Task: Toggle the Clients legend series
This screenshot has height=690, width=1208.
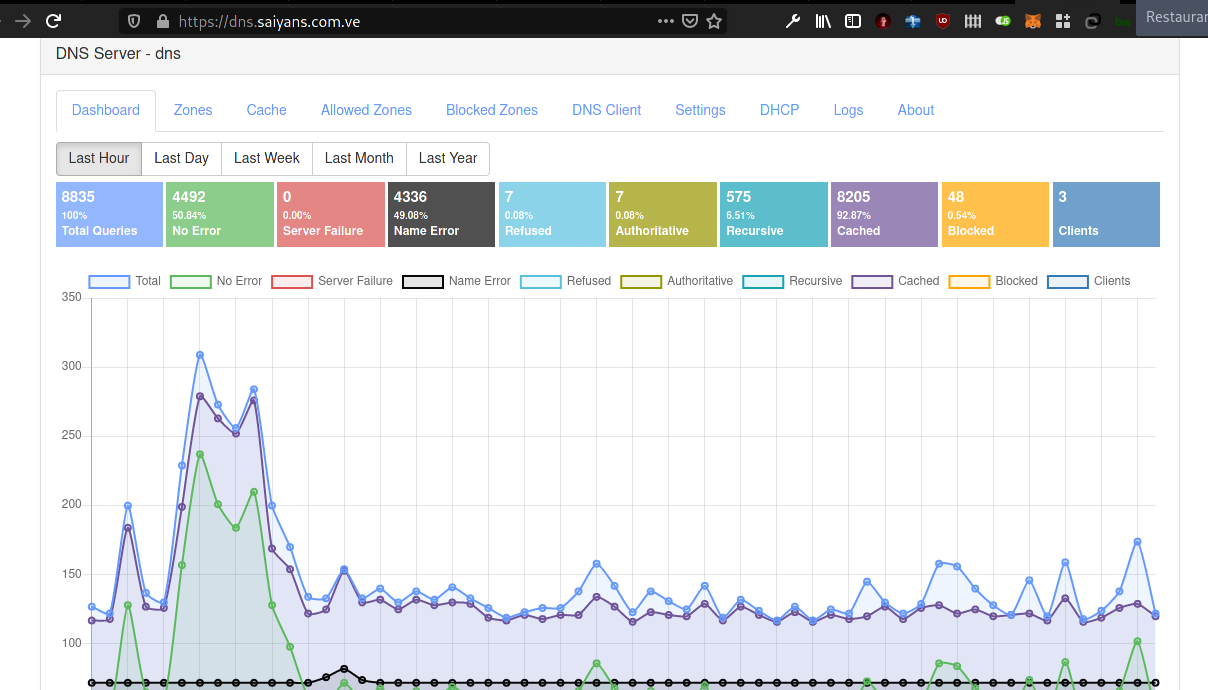Action: tap(1089, 281)
